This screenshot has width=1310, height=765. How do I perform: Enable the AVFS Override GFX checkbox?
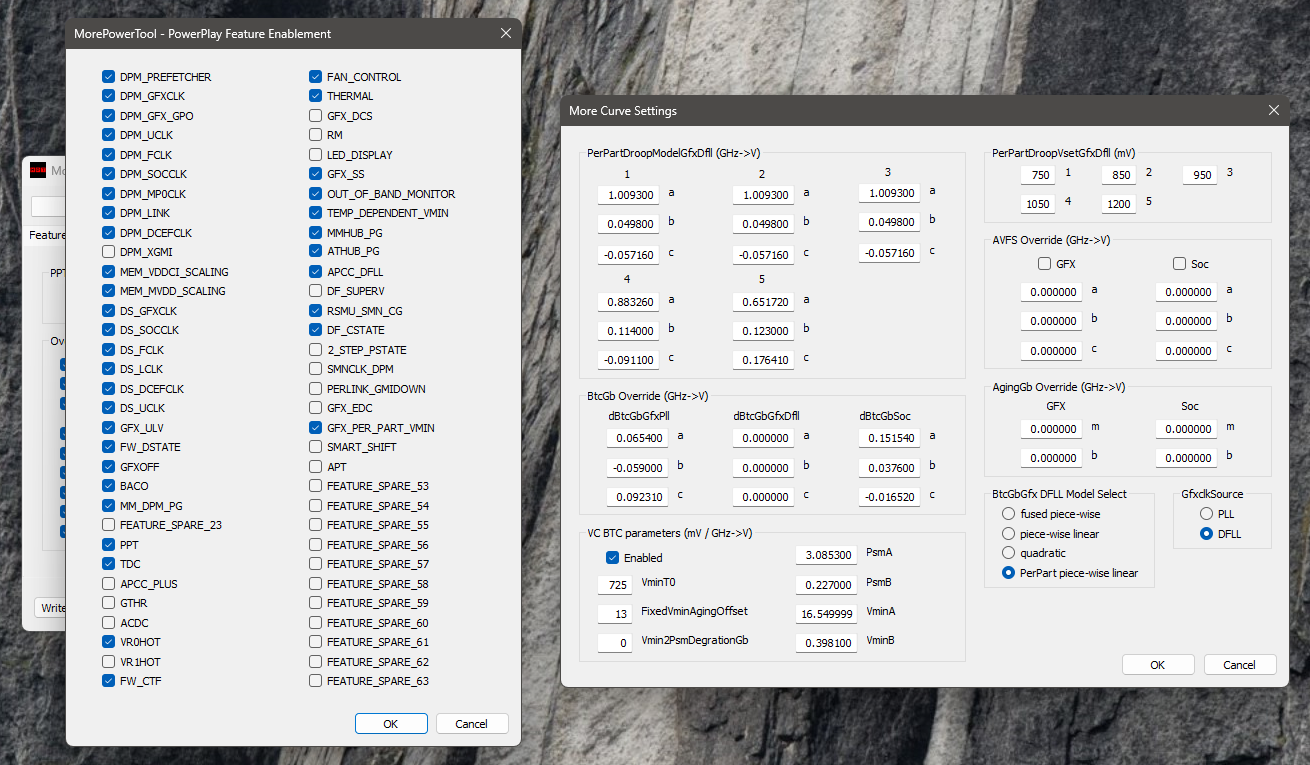[x=1045, y=264]
